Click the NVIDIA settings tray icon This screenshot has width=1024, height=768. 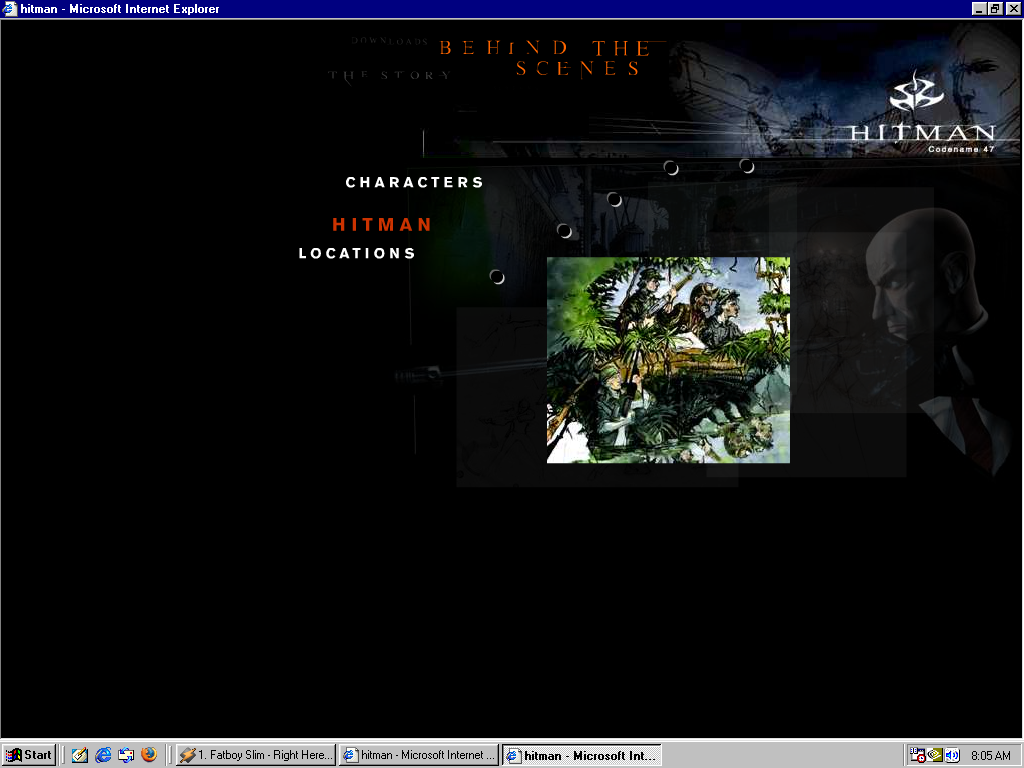(935, 755)
